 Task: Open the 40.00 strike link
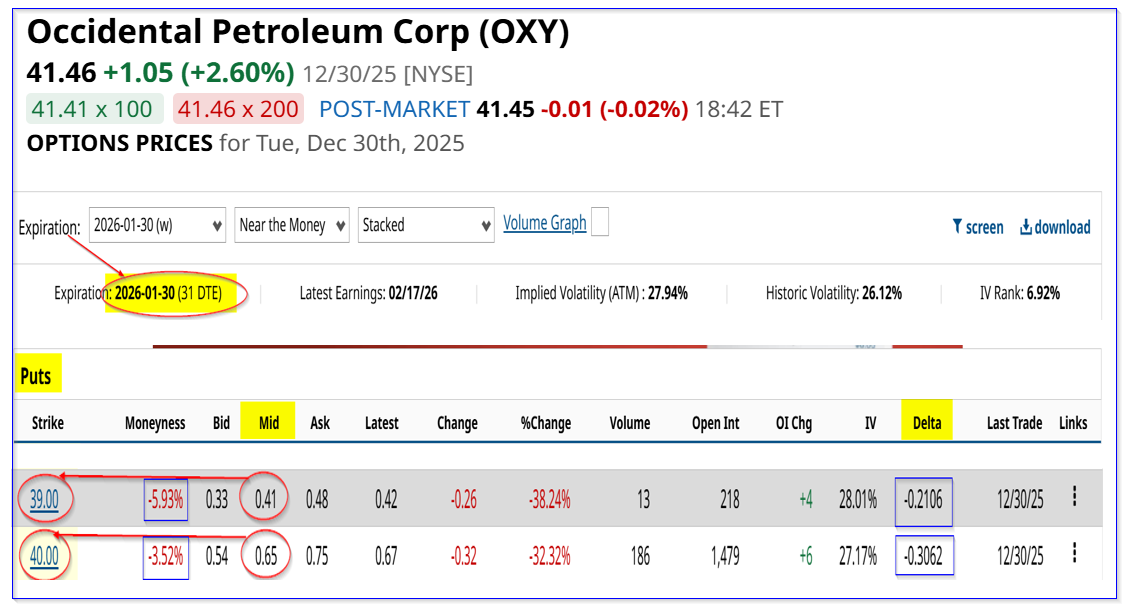coord(44,554)
